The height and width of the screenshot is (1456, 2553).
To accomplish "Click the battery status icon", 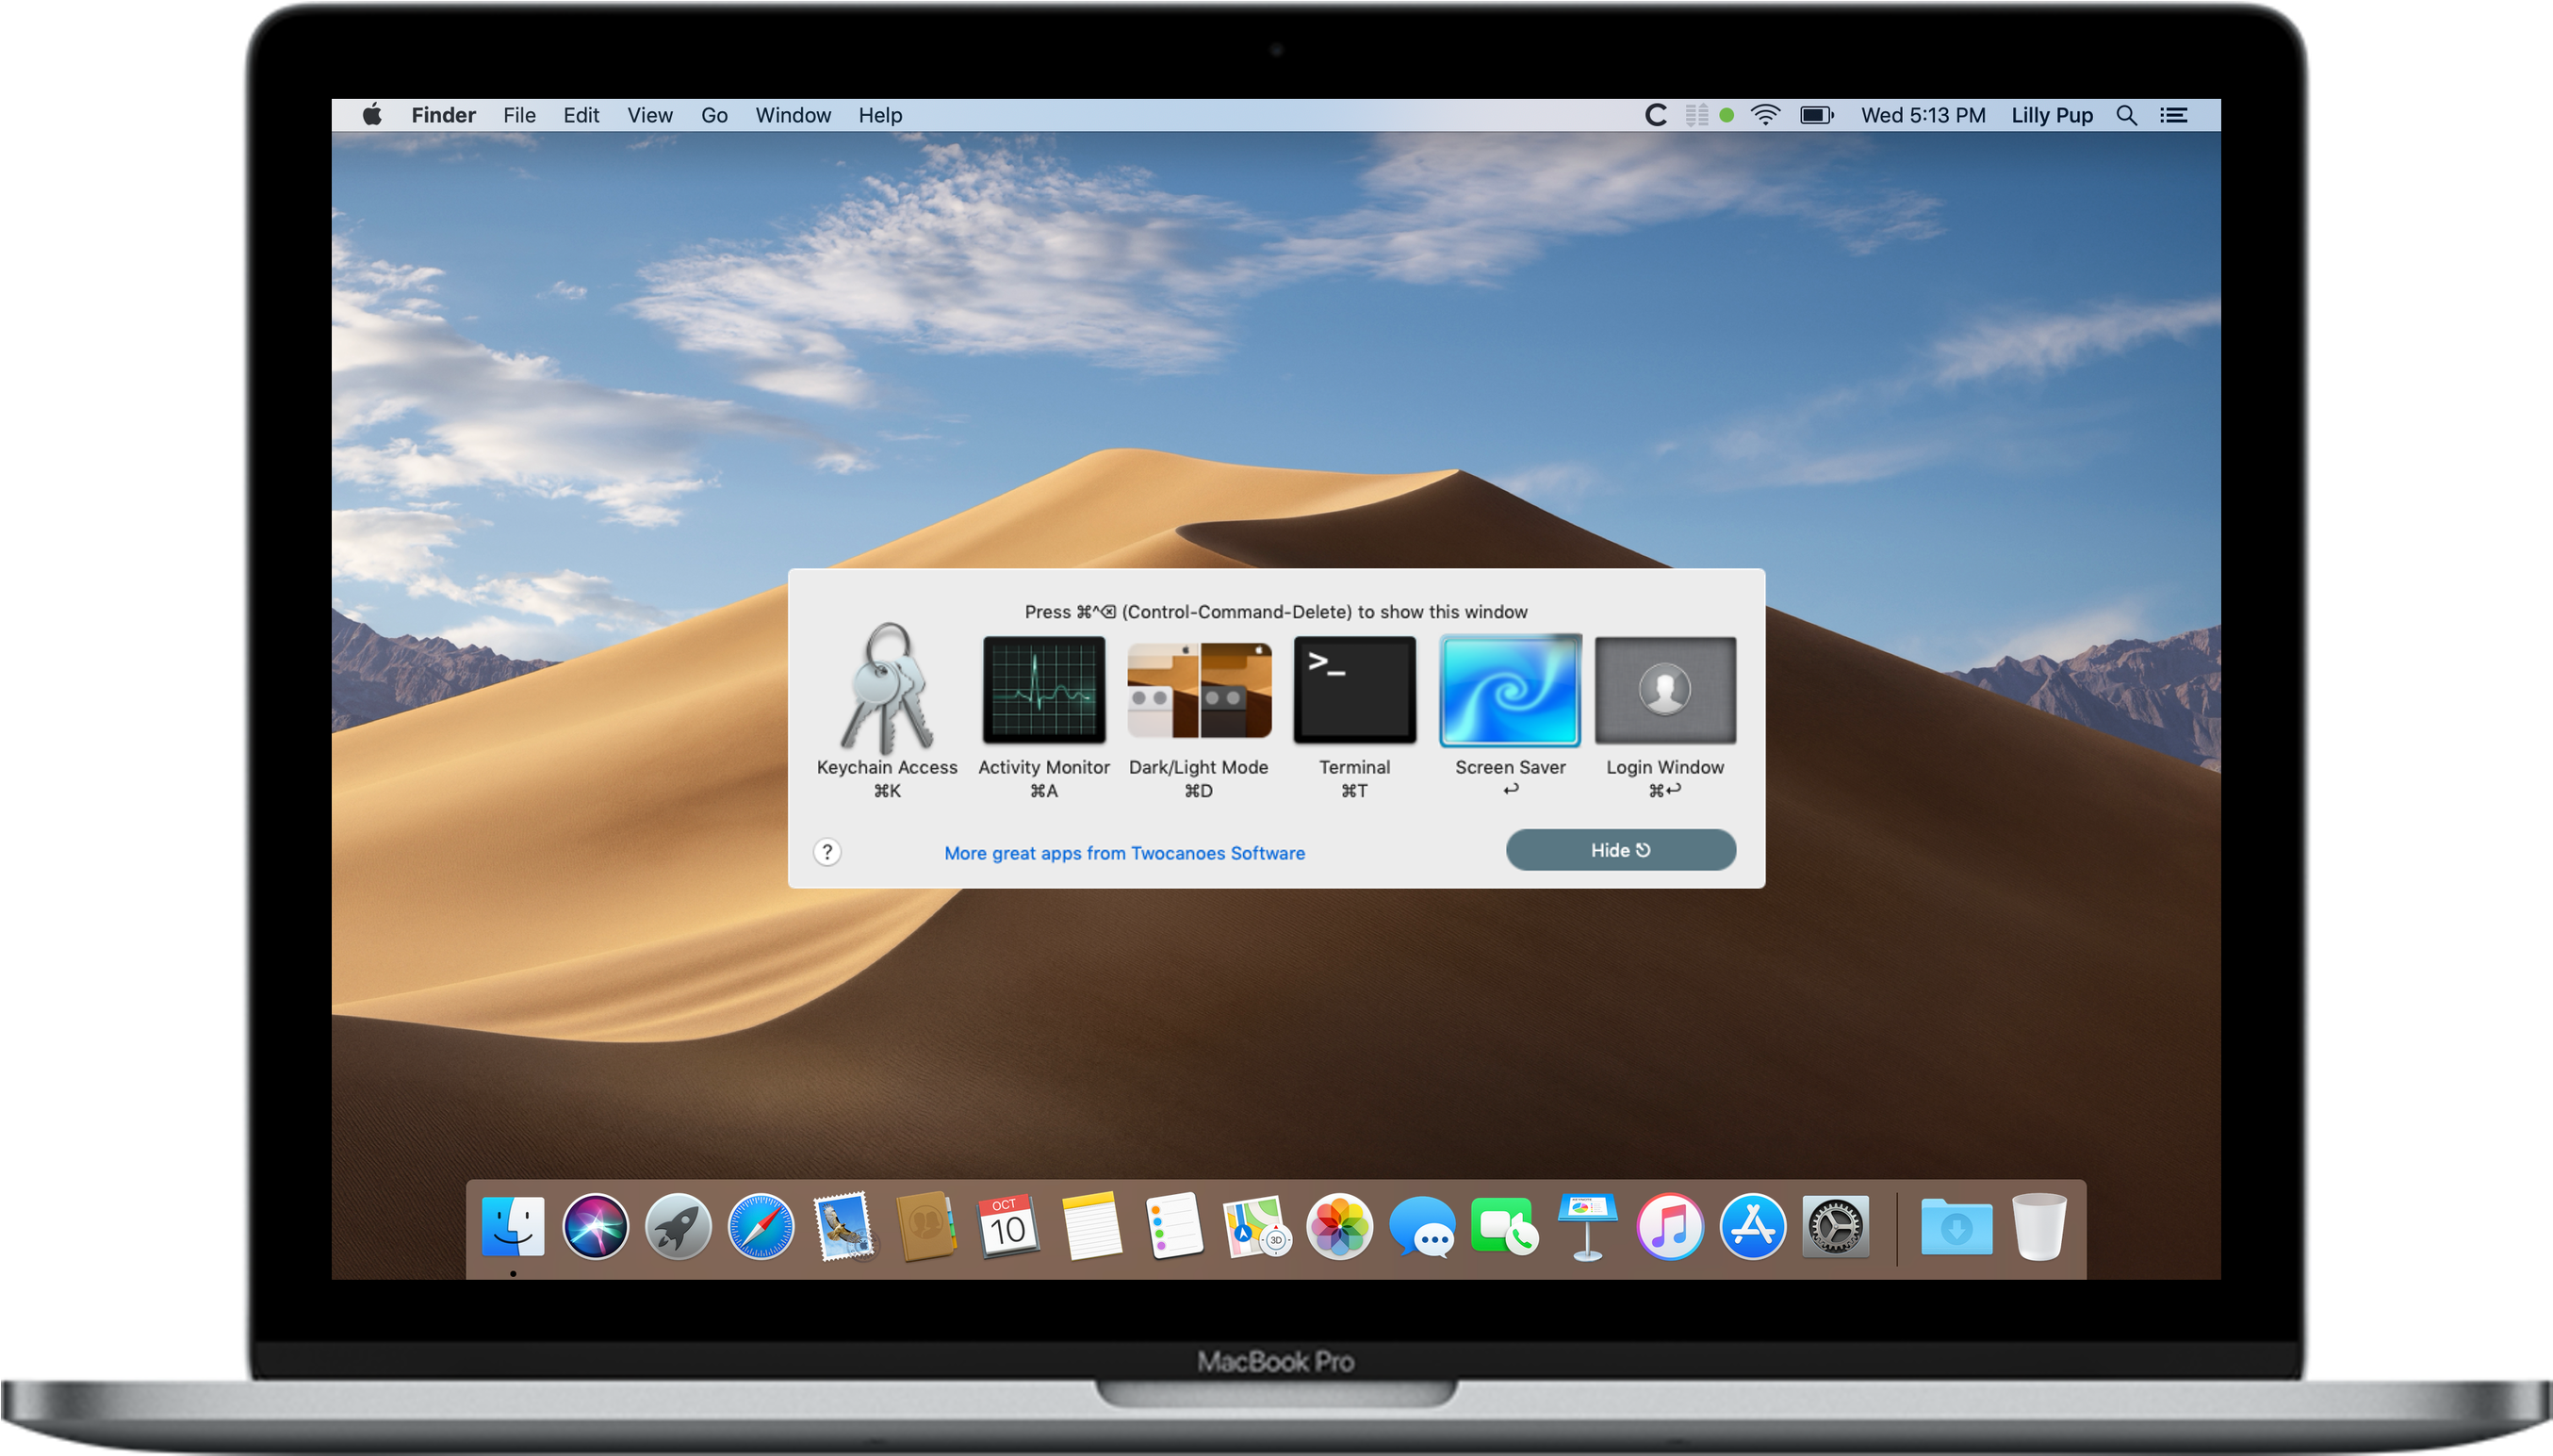I will pos(1817,115).
